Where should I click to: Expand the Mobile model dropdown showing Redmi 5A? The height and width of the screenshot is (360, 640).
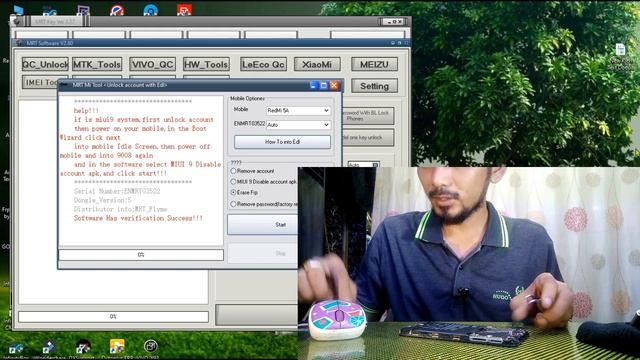tap(298, 111)
